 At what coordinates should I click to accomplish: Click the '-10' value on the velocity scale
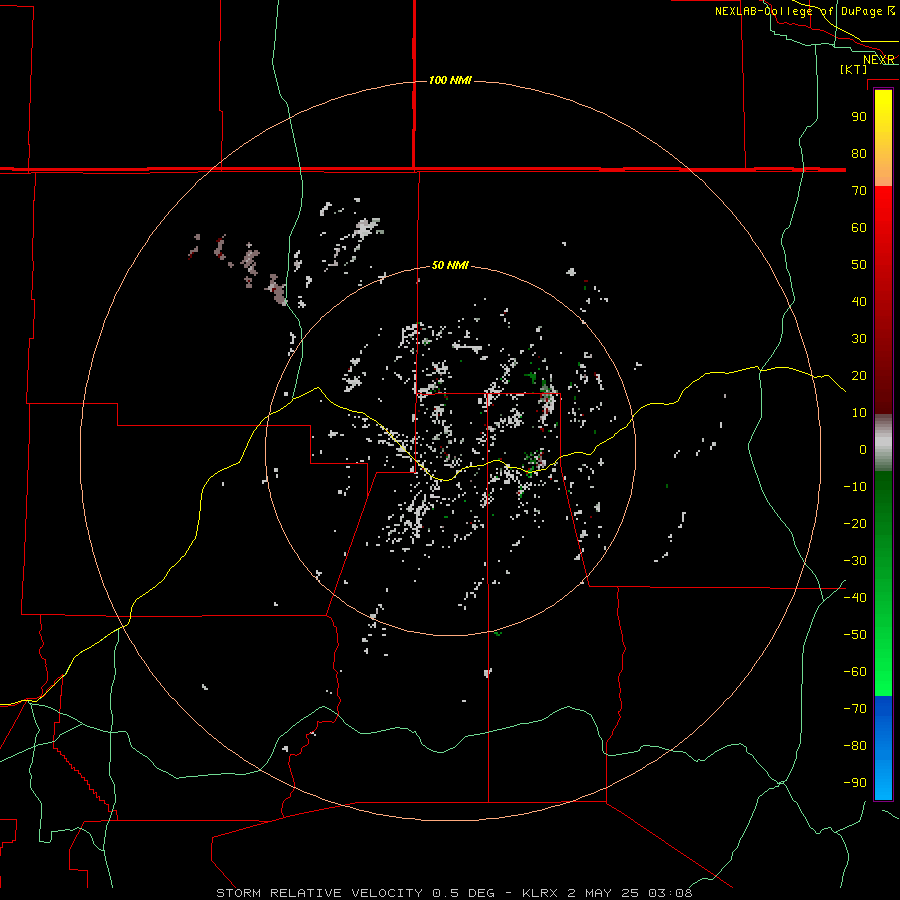coord(855,487)
